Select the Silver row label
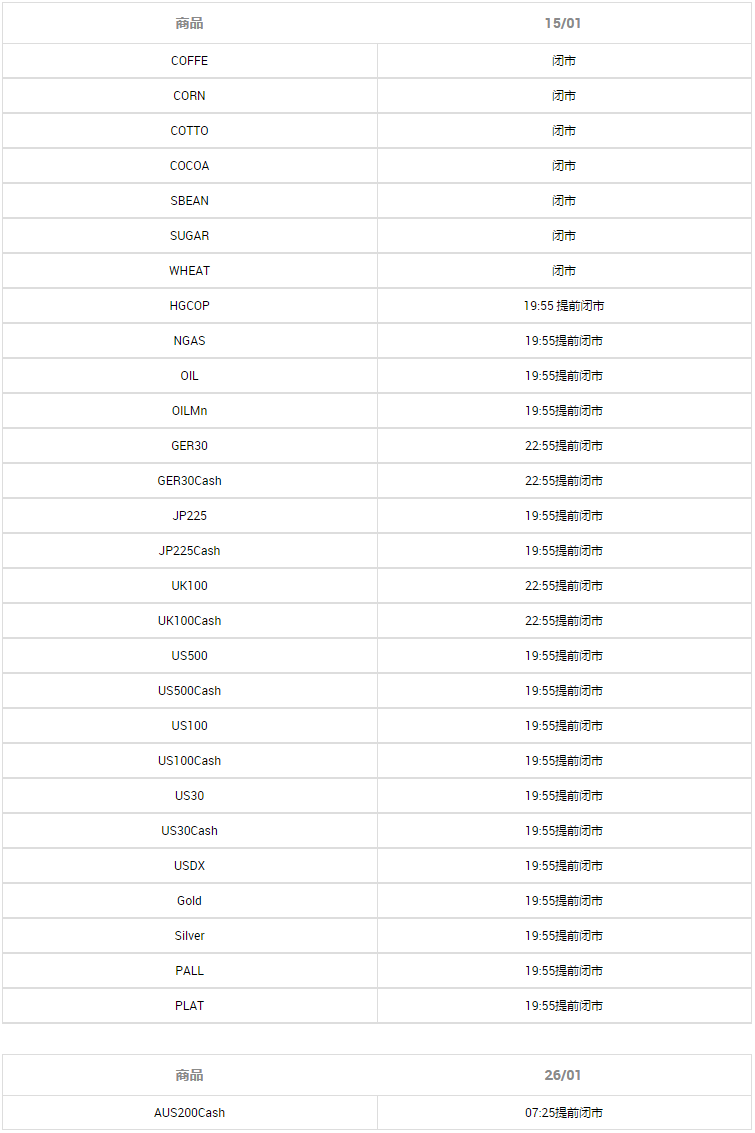 189,936
